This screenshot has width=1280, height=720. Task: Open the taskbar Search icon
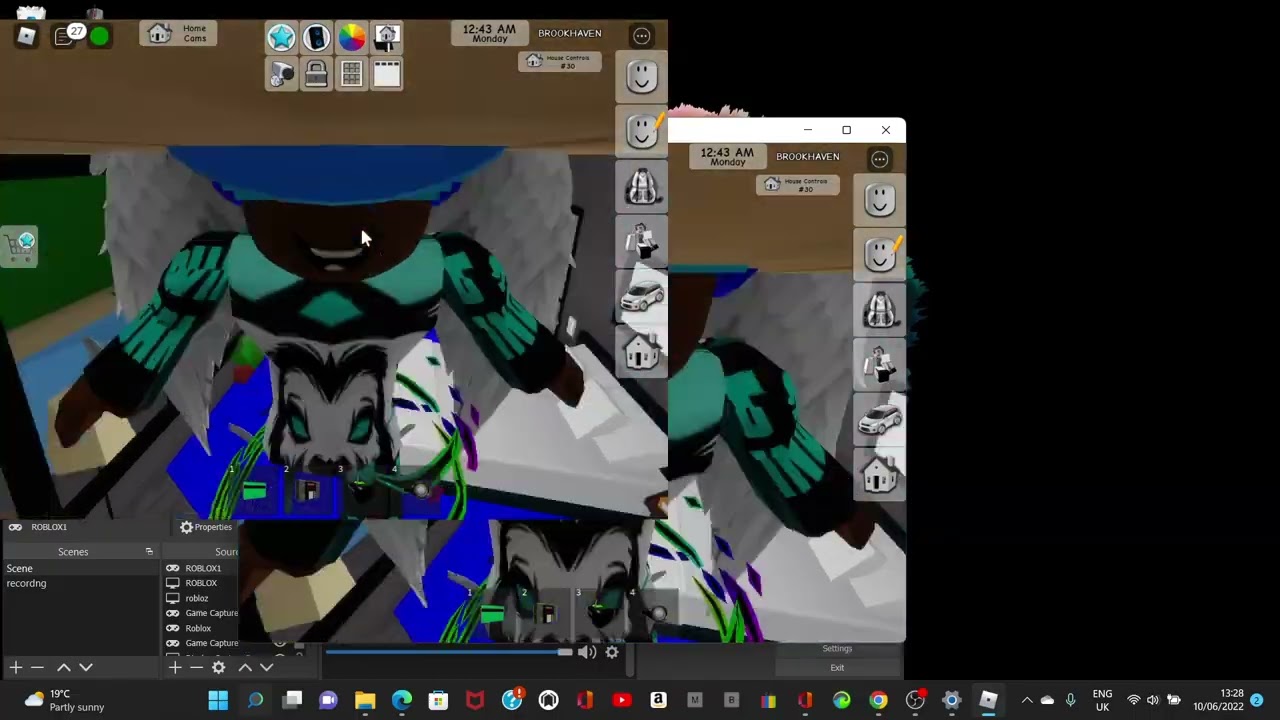255,700
